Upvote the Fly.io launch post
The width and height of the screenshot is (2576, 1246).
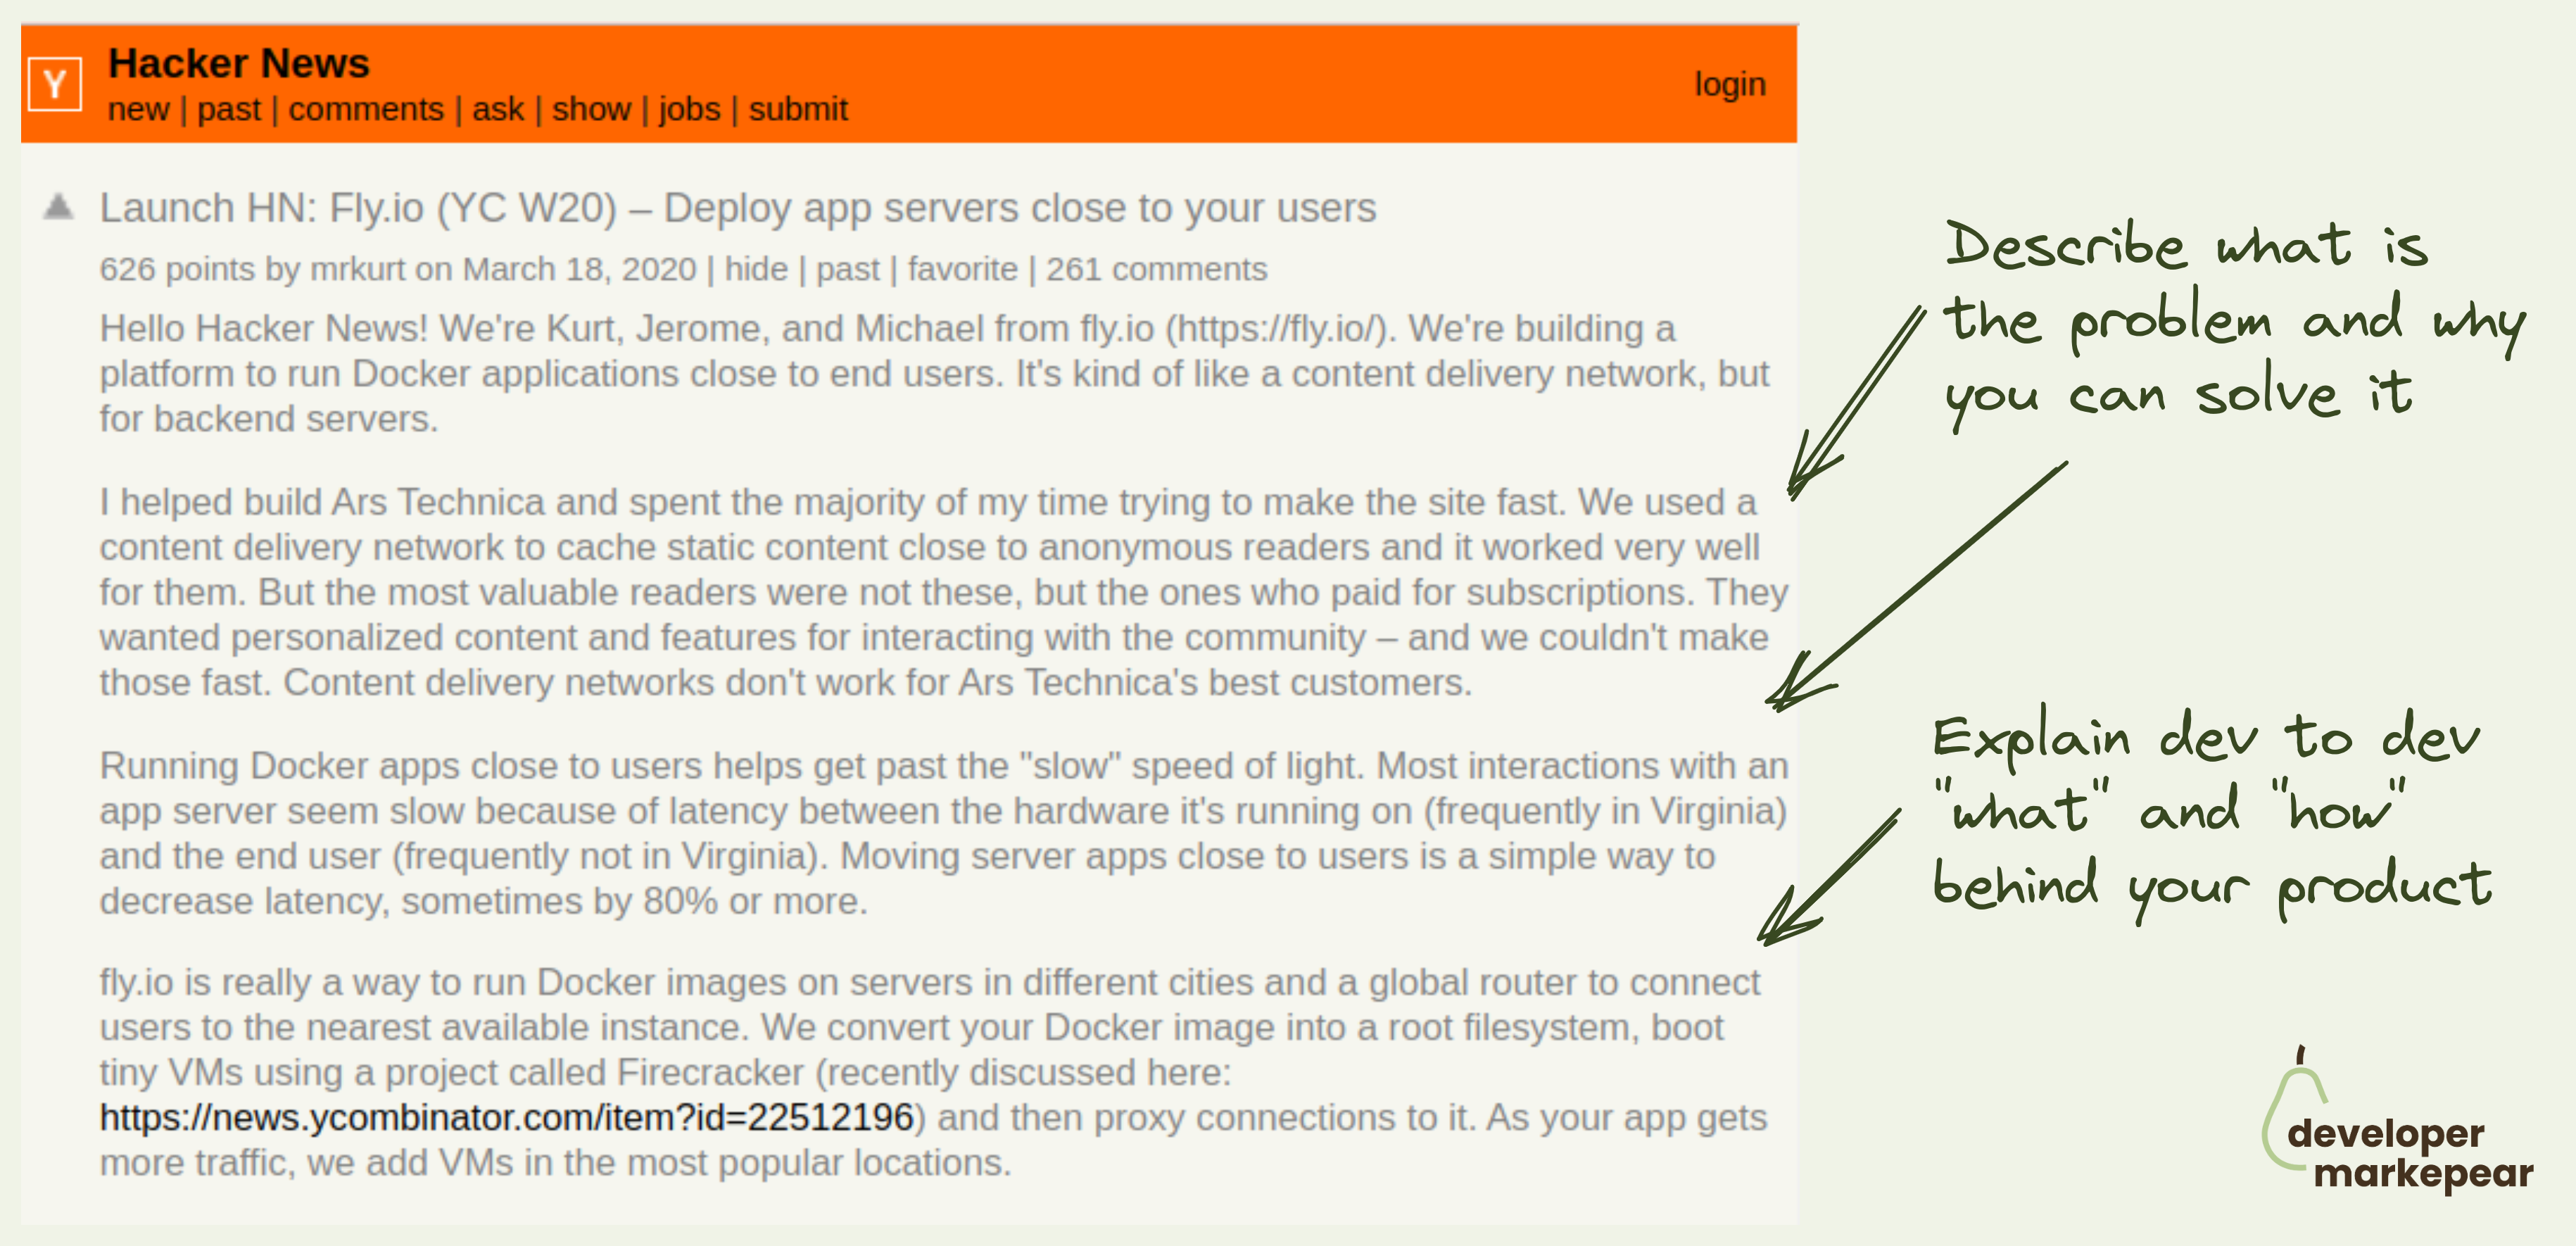pos(59,206)
